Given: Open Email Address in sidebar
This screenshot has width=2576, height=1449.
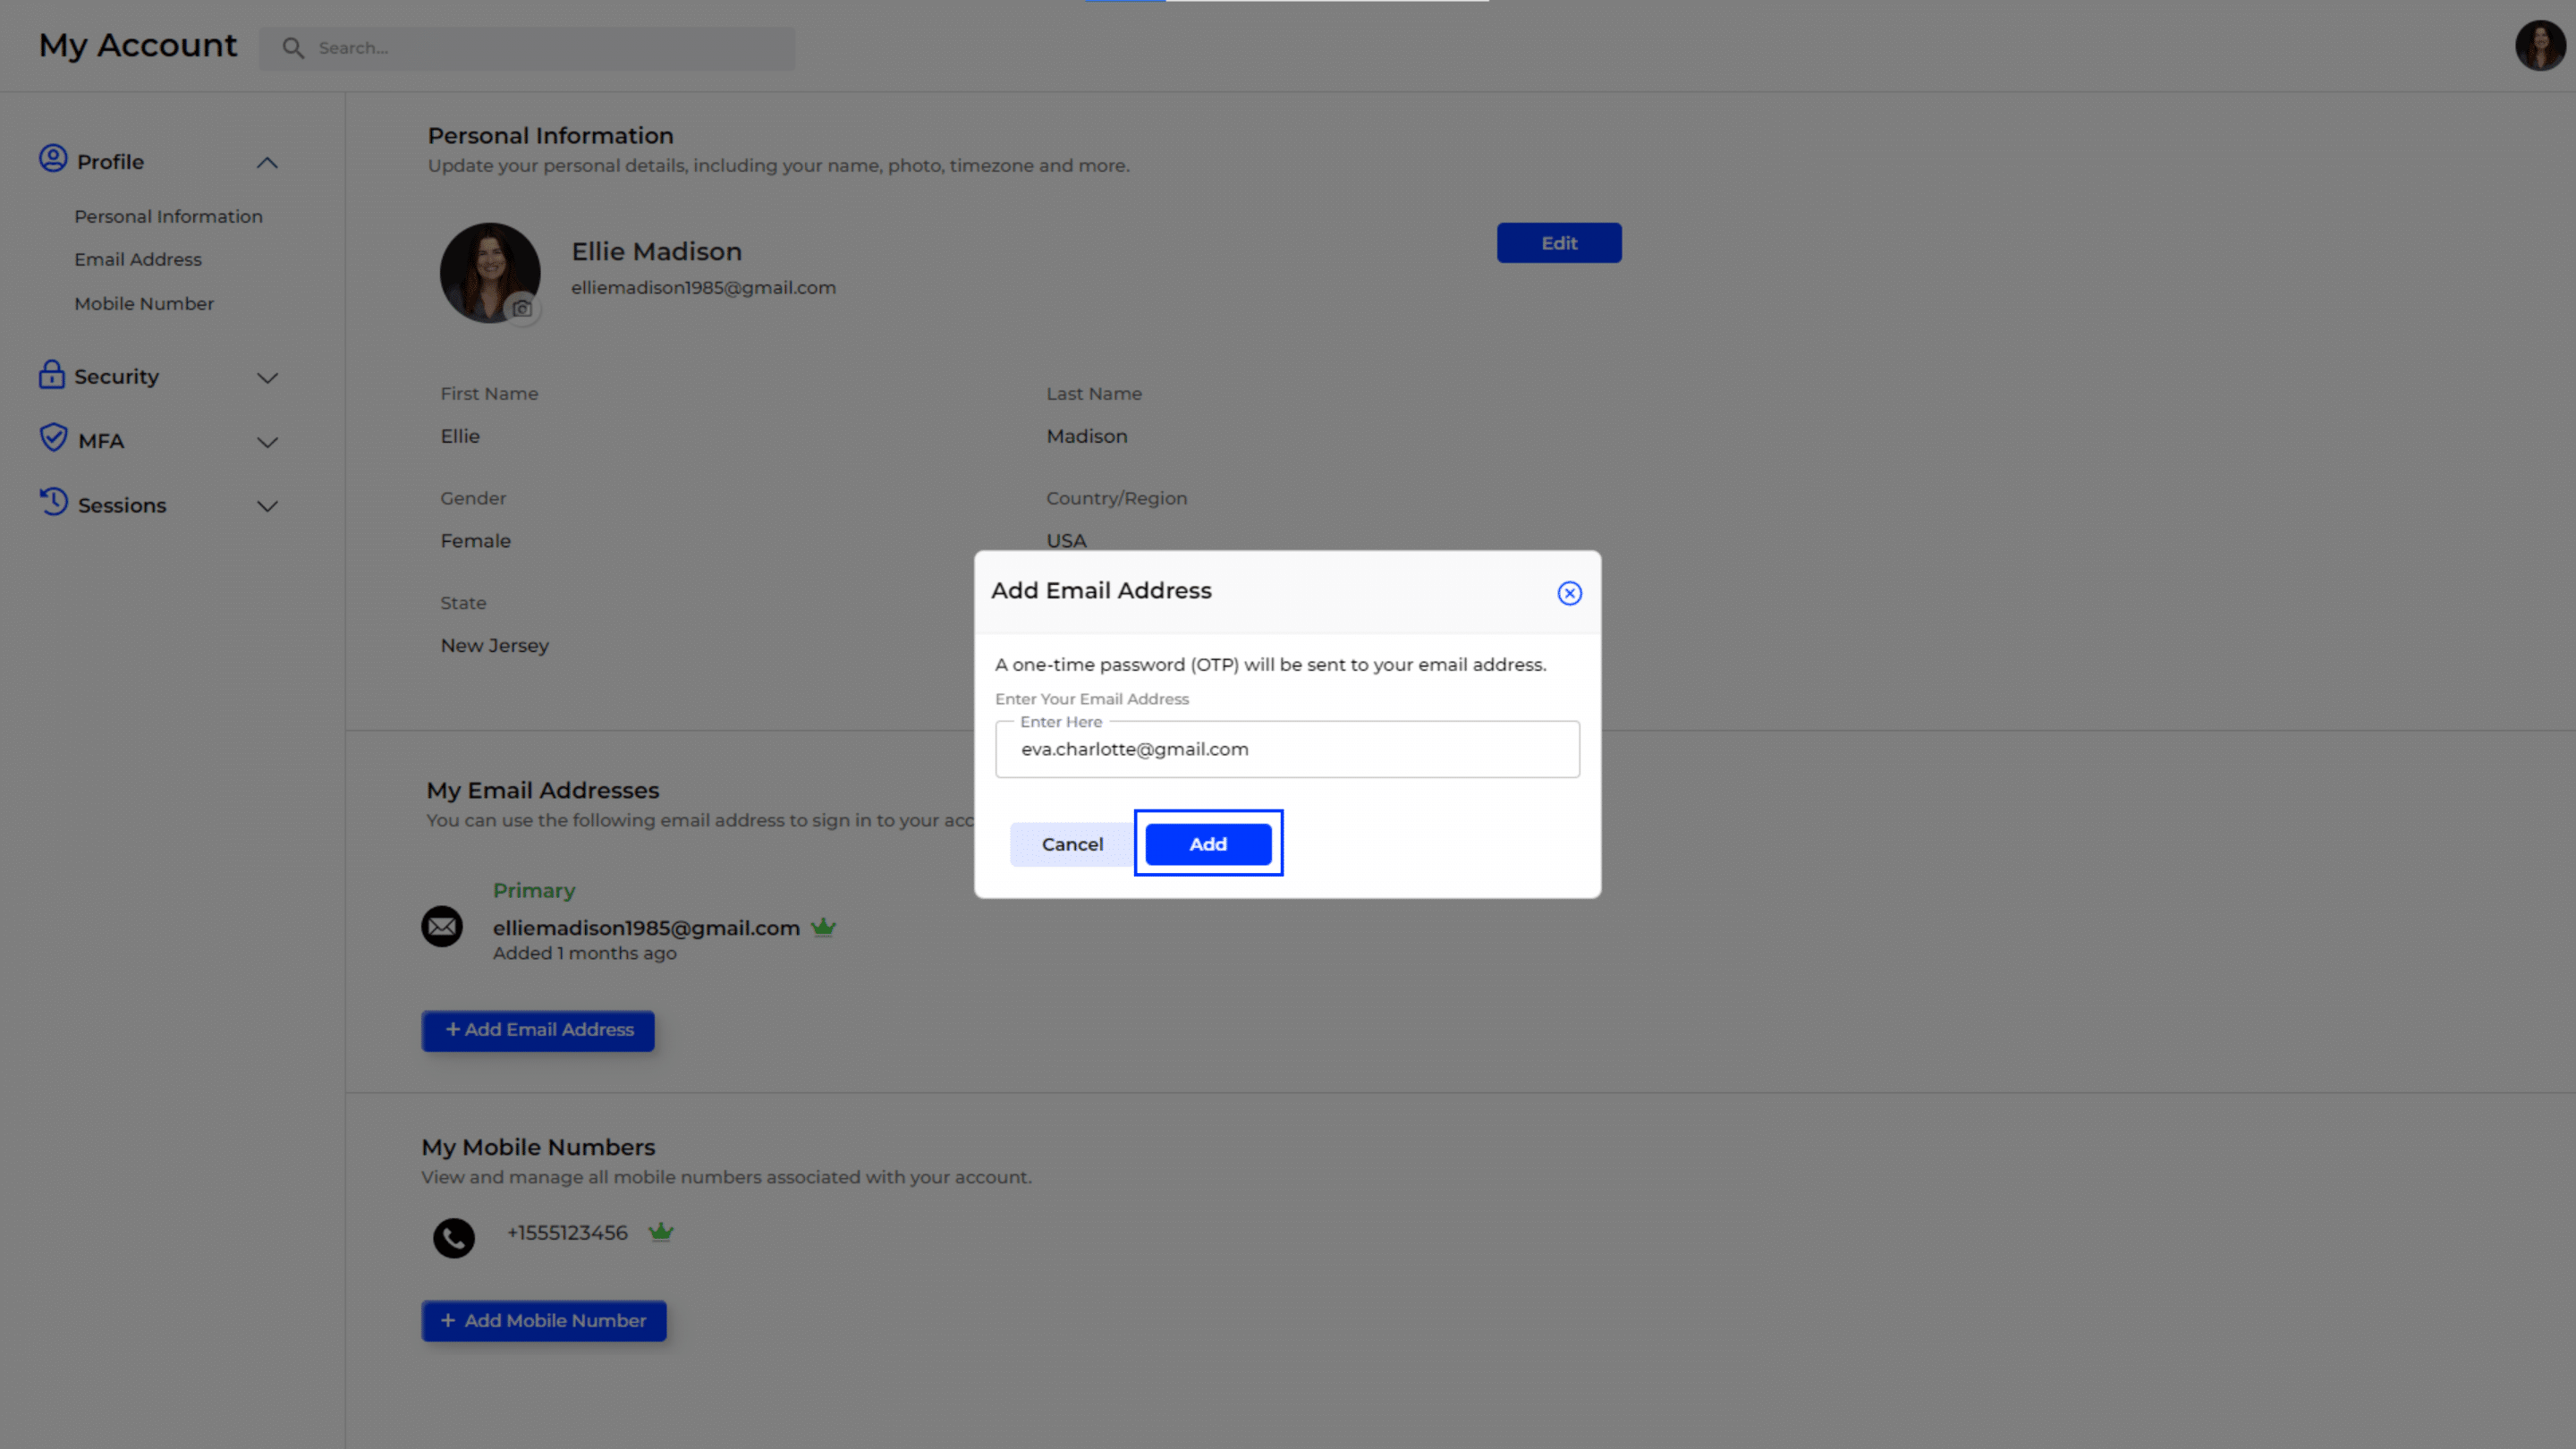Looking at the screenshot, I should tap(138, 260).
